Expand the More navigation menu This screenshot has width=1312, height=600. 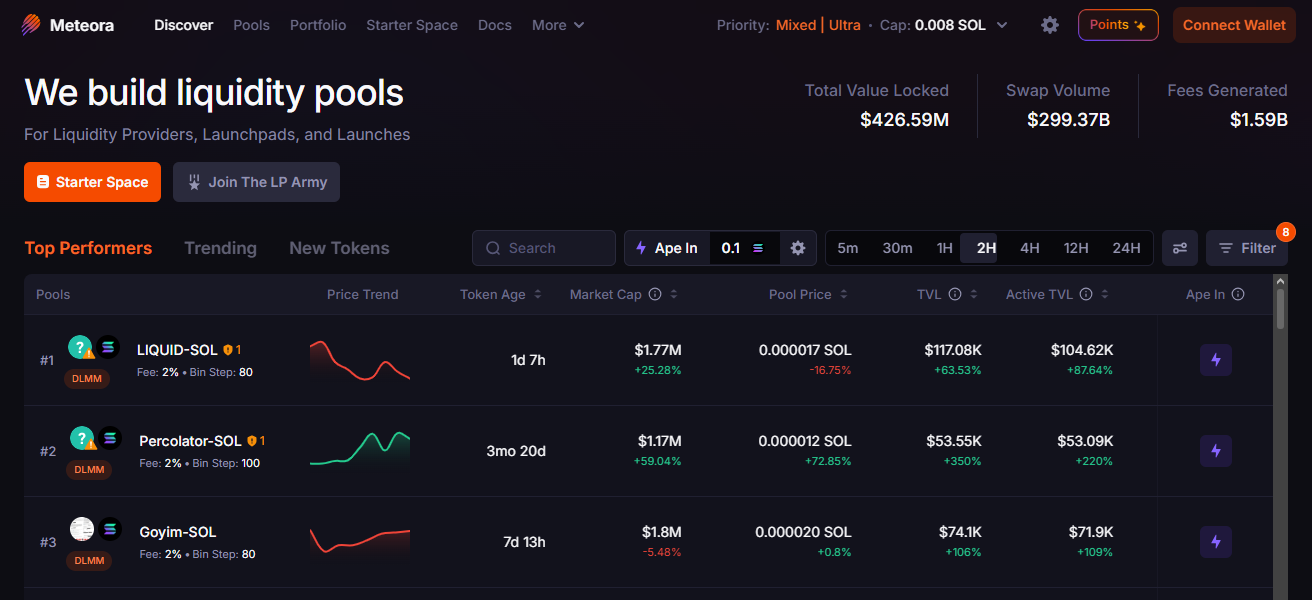pyautogui.click(x=558, y=25)
